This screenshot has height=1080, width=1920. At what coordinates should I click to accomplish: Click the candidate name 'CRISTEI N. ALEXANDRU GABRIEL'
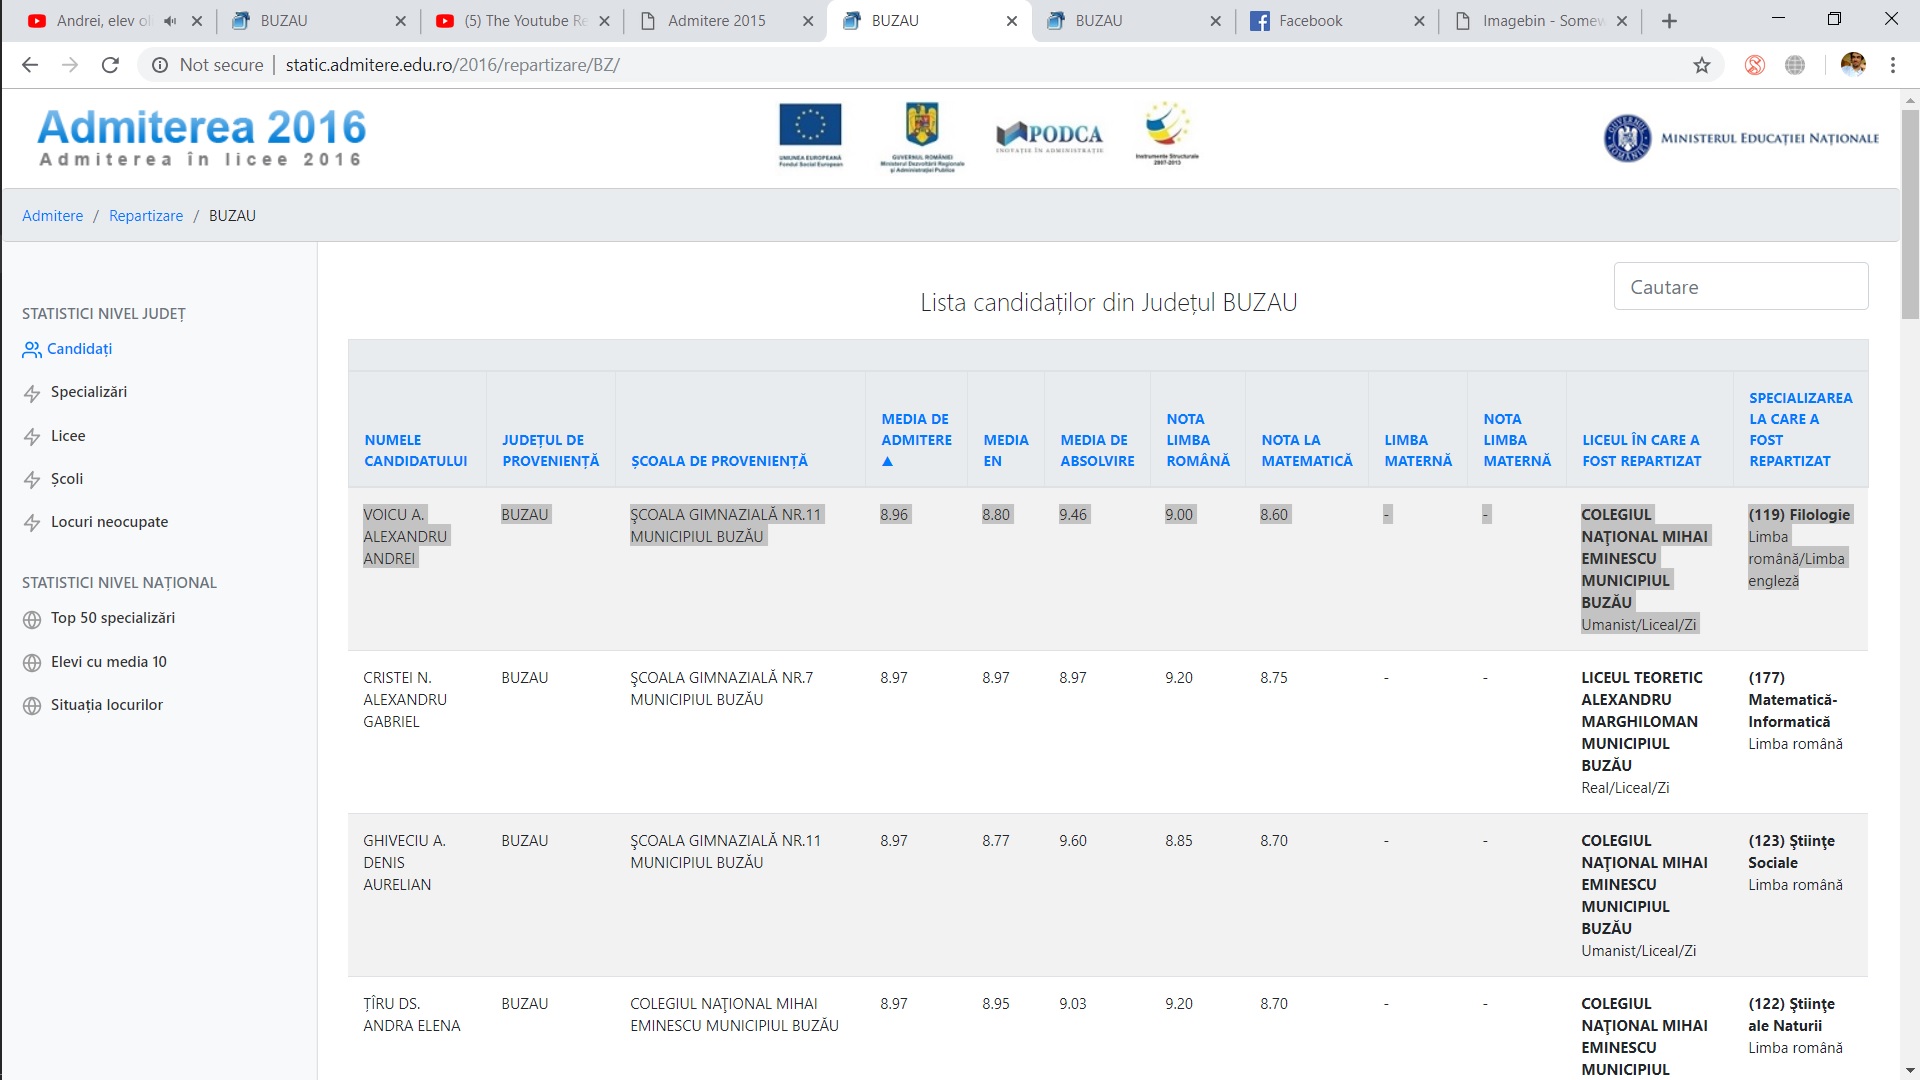point(405,699)
